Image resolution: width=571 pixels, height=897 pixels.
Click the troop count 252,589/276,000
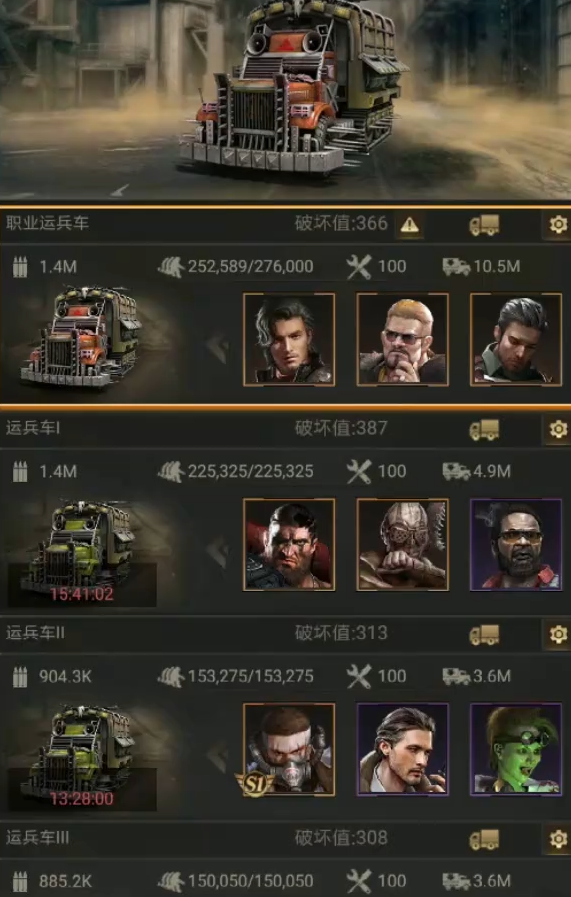pyautogui.click(x=250, y=267)
